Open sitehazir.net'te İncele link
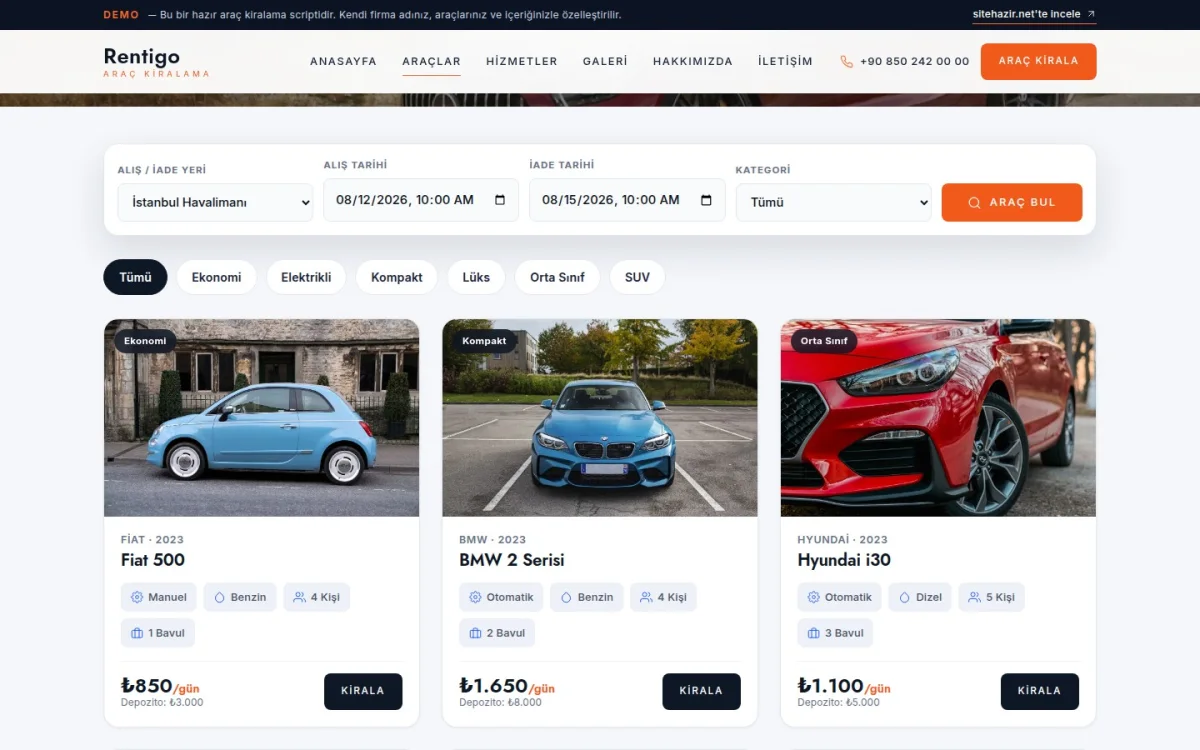 1034,15
